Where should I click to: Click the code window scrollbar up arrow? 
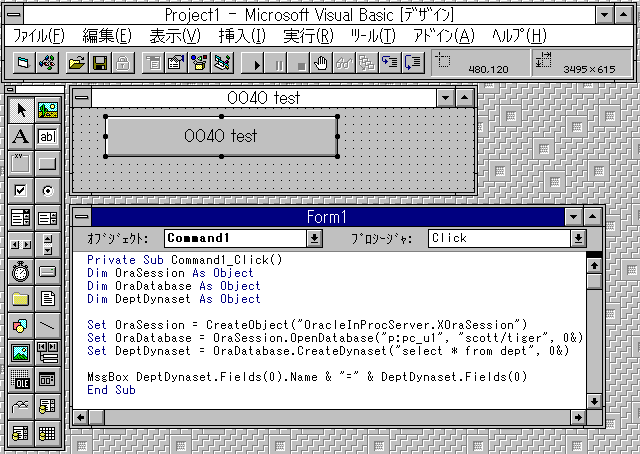coord(593,264)
